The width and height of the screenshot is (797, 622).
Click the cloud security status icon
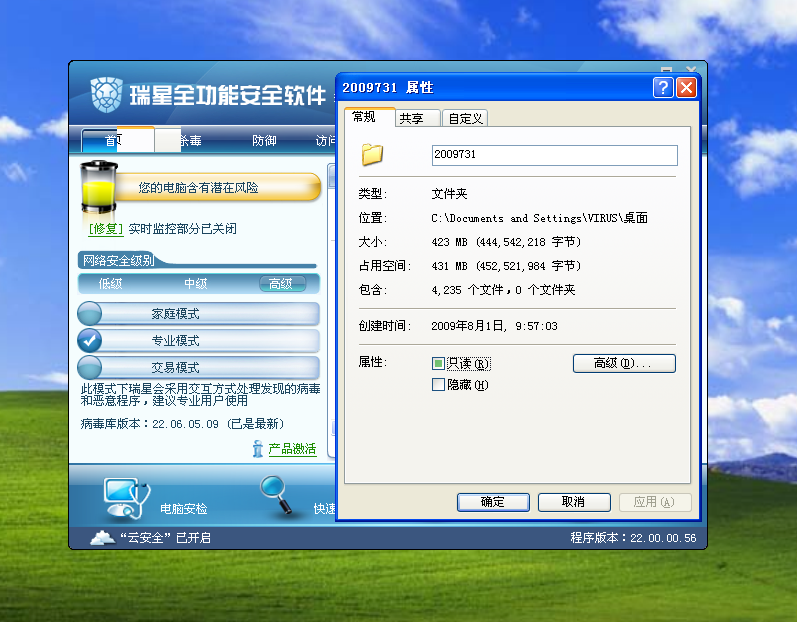pyautogui.click(x=102, y=538)
